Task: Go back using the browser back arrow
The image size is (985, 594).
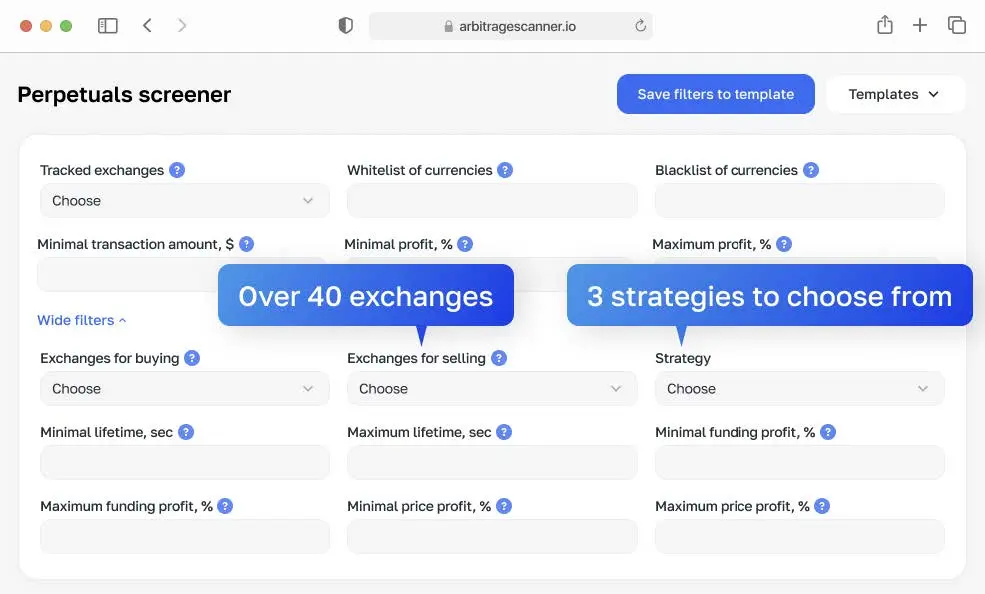Action: click(x=147, y=26)
